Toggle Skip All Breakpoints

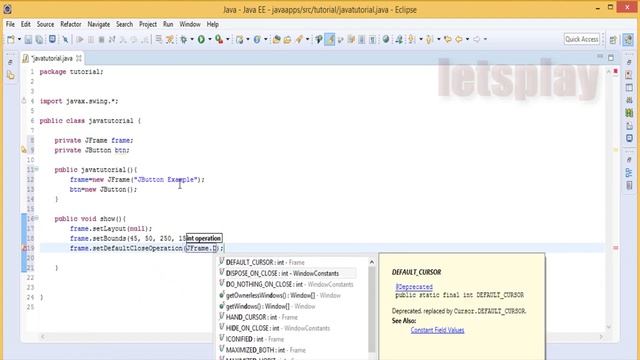65,40
